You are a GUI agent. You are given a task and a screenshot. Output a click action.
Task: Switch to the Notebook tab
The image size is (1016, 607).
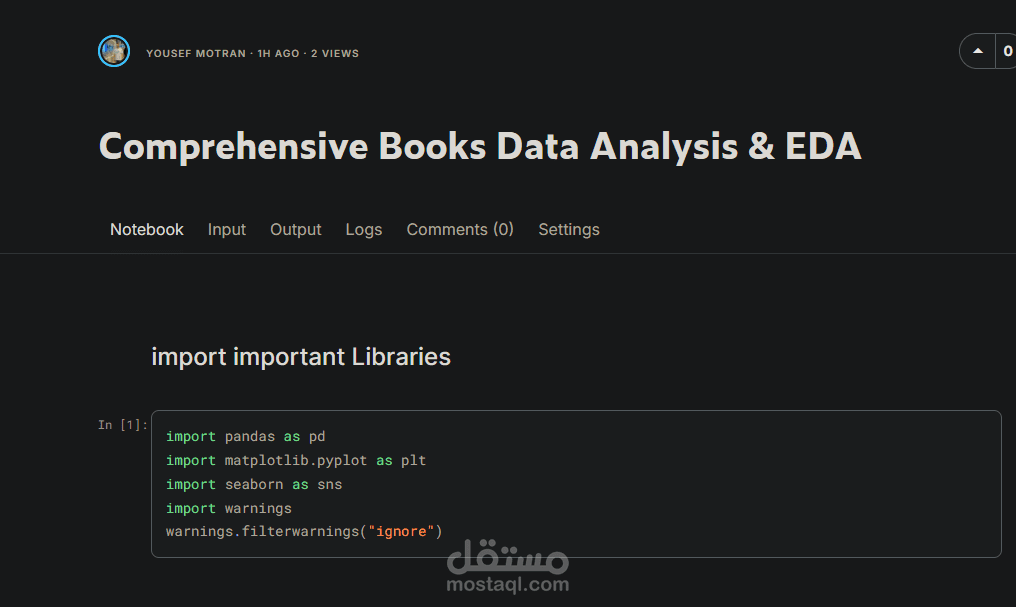coord(146,229)
